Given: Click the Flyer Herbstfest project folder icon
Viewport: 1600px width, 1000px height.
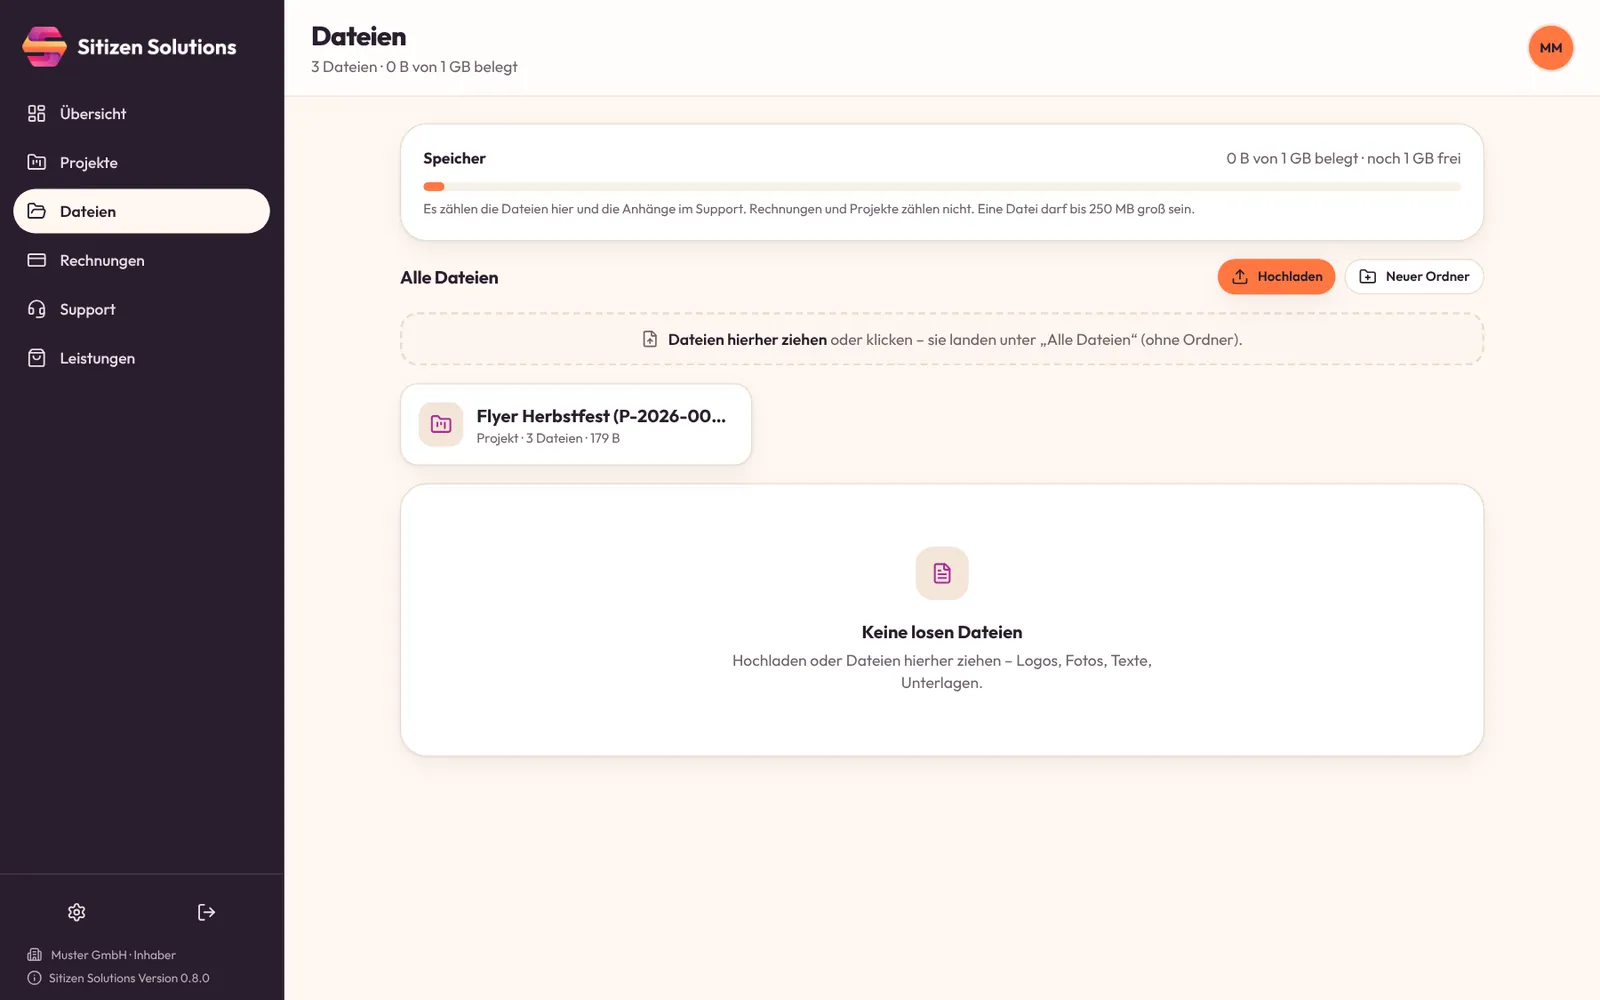Looking at the screenshot, I should pyautogui.click(x=441, y=424).
